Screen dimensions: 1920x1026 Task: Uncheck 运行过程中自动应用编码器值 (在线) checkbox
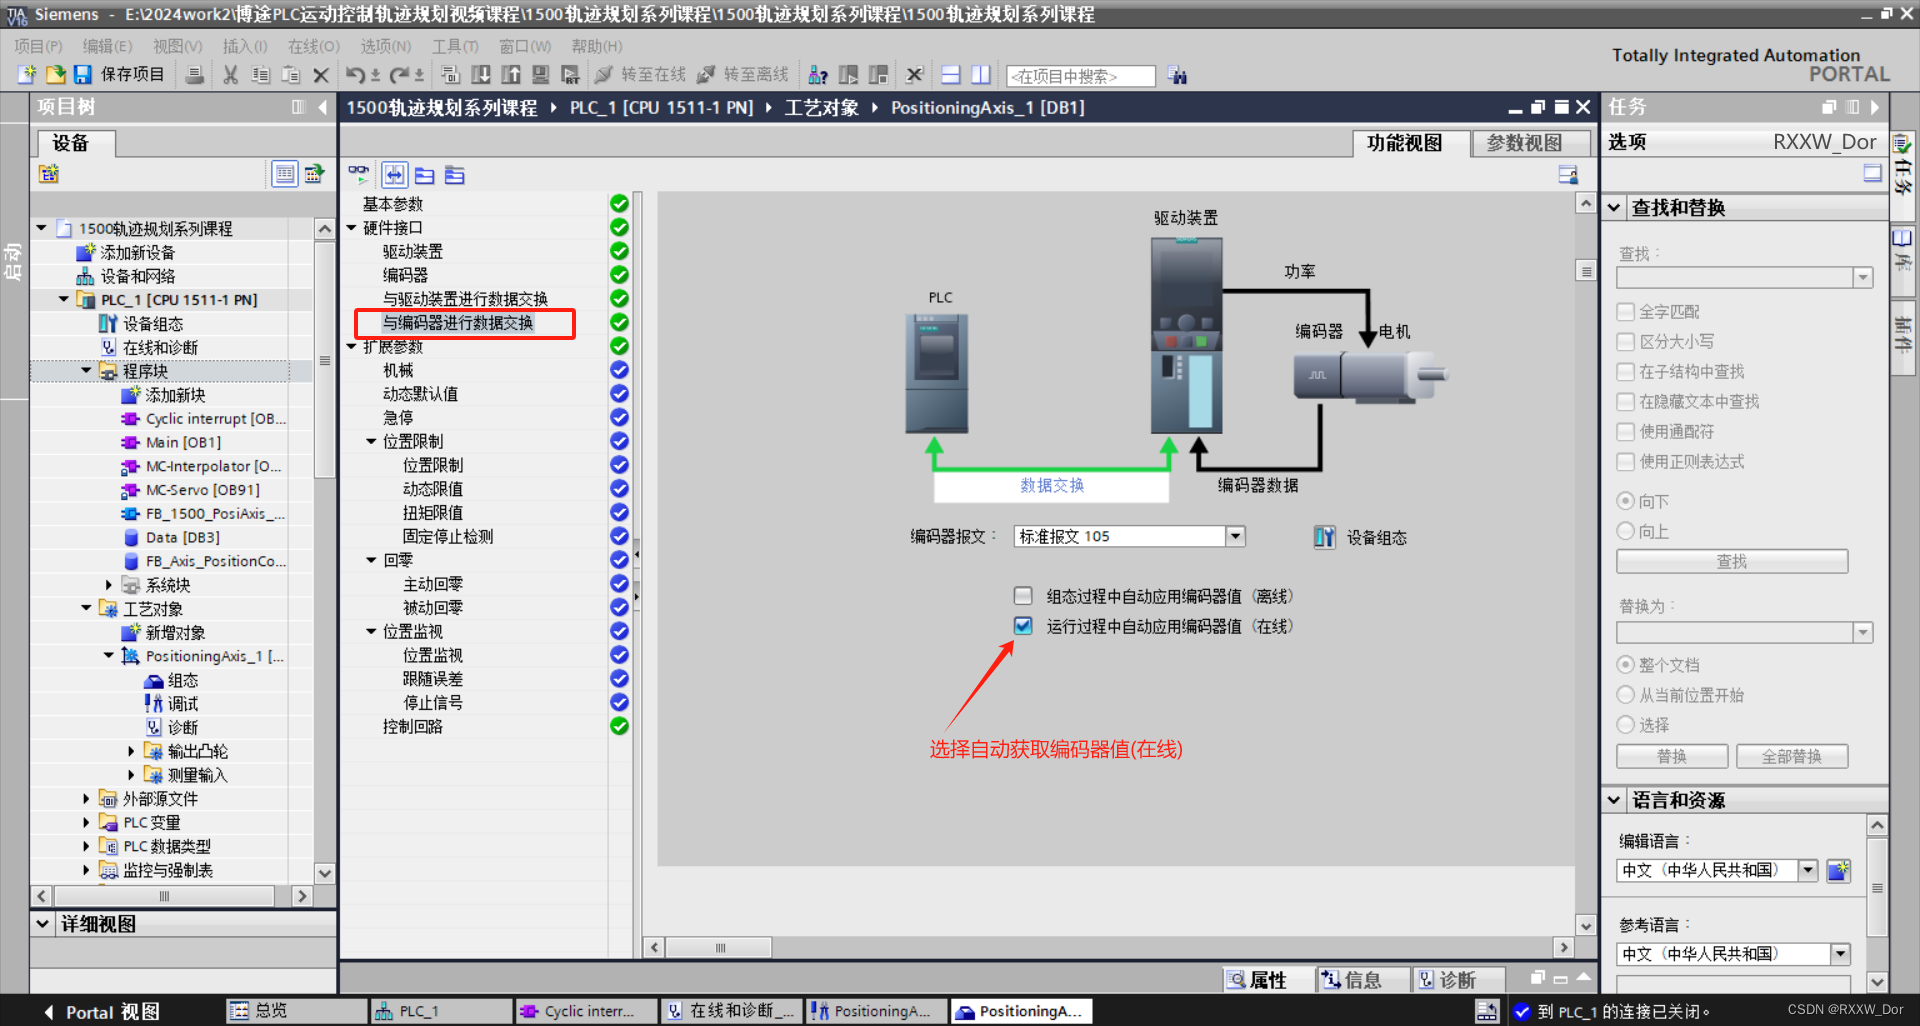(x=1023, y=626)
